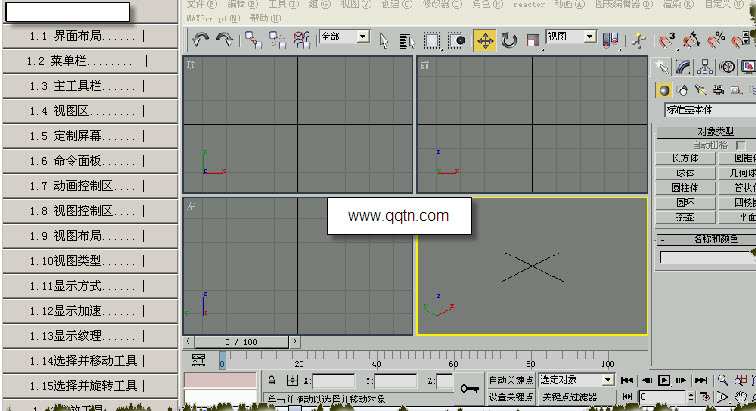Screen dimensions: 756x411
Task: Activate the Select and Rotate tool
Action: [509, 41]
